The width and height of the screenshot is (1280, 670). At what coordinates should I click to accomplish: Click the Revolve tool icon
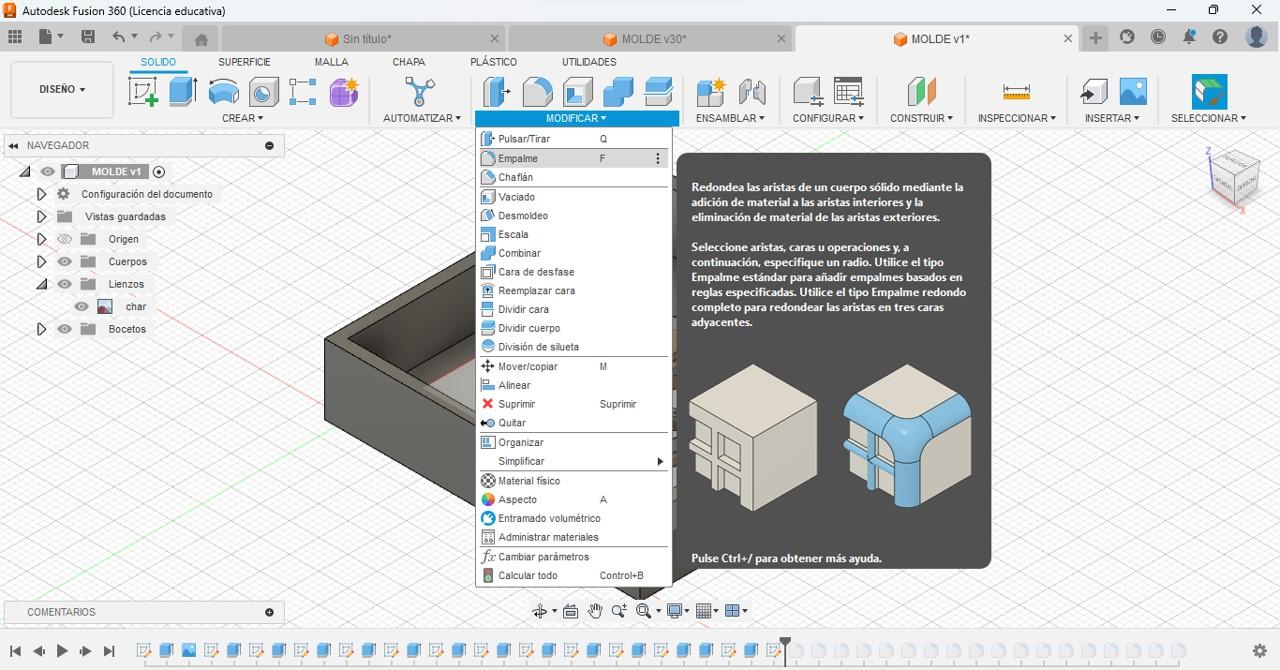click(x=224, y=92)
